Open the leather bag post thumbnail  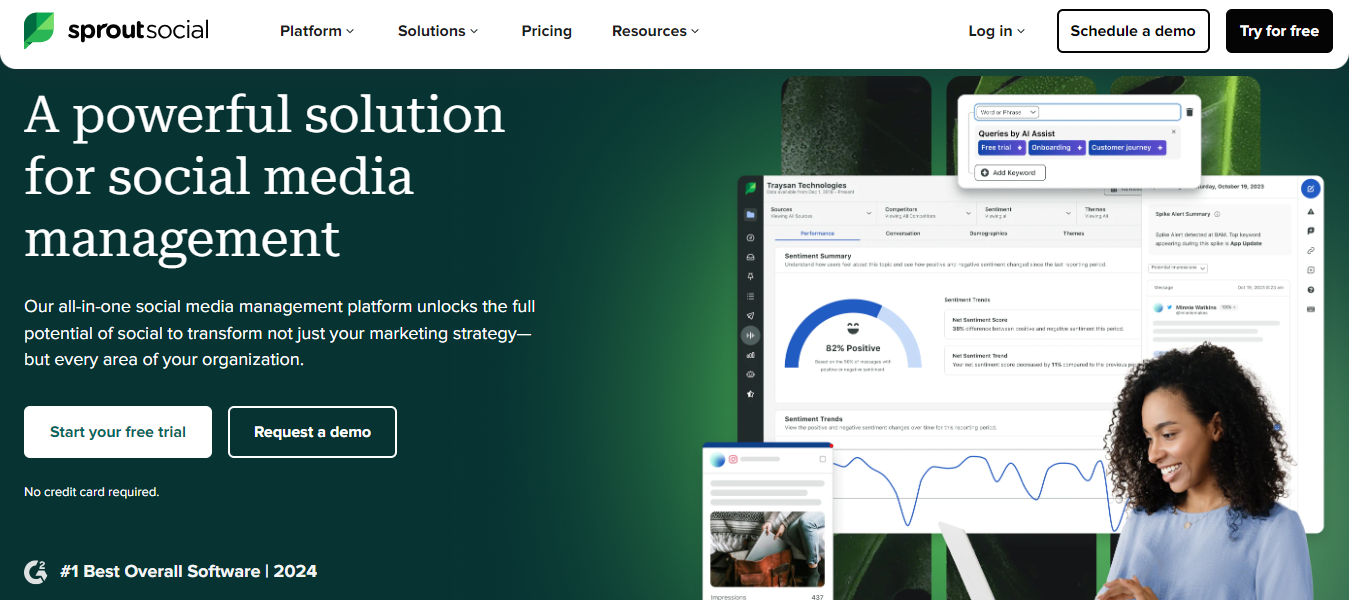click(x=767, y=549)
